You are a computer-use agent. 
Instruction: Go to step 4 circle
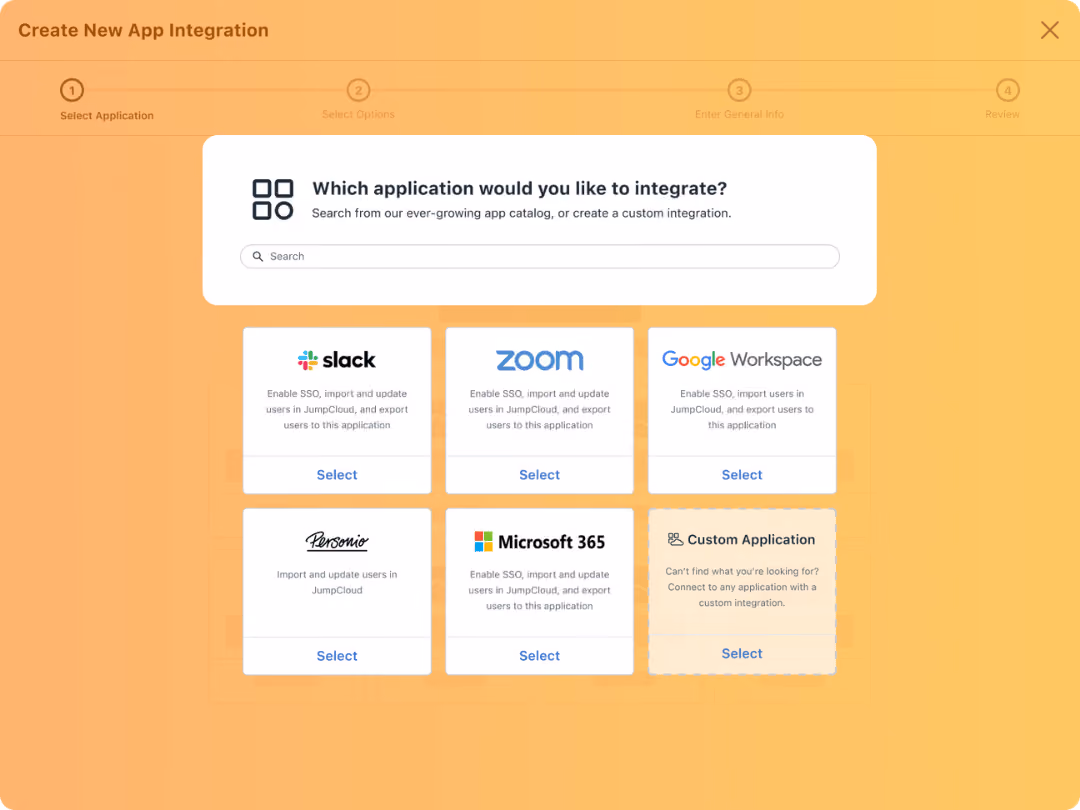pos(1008,90)
